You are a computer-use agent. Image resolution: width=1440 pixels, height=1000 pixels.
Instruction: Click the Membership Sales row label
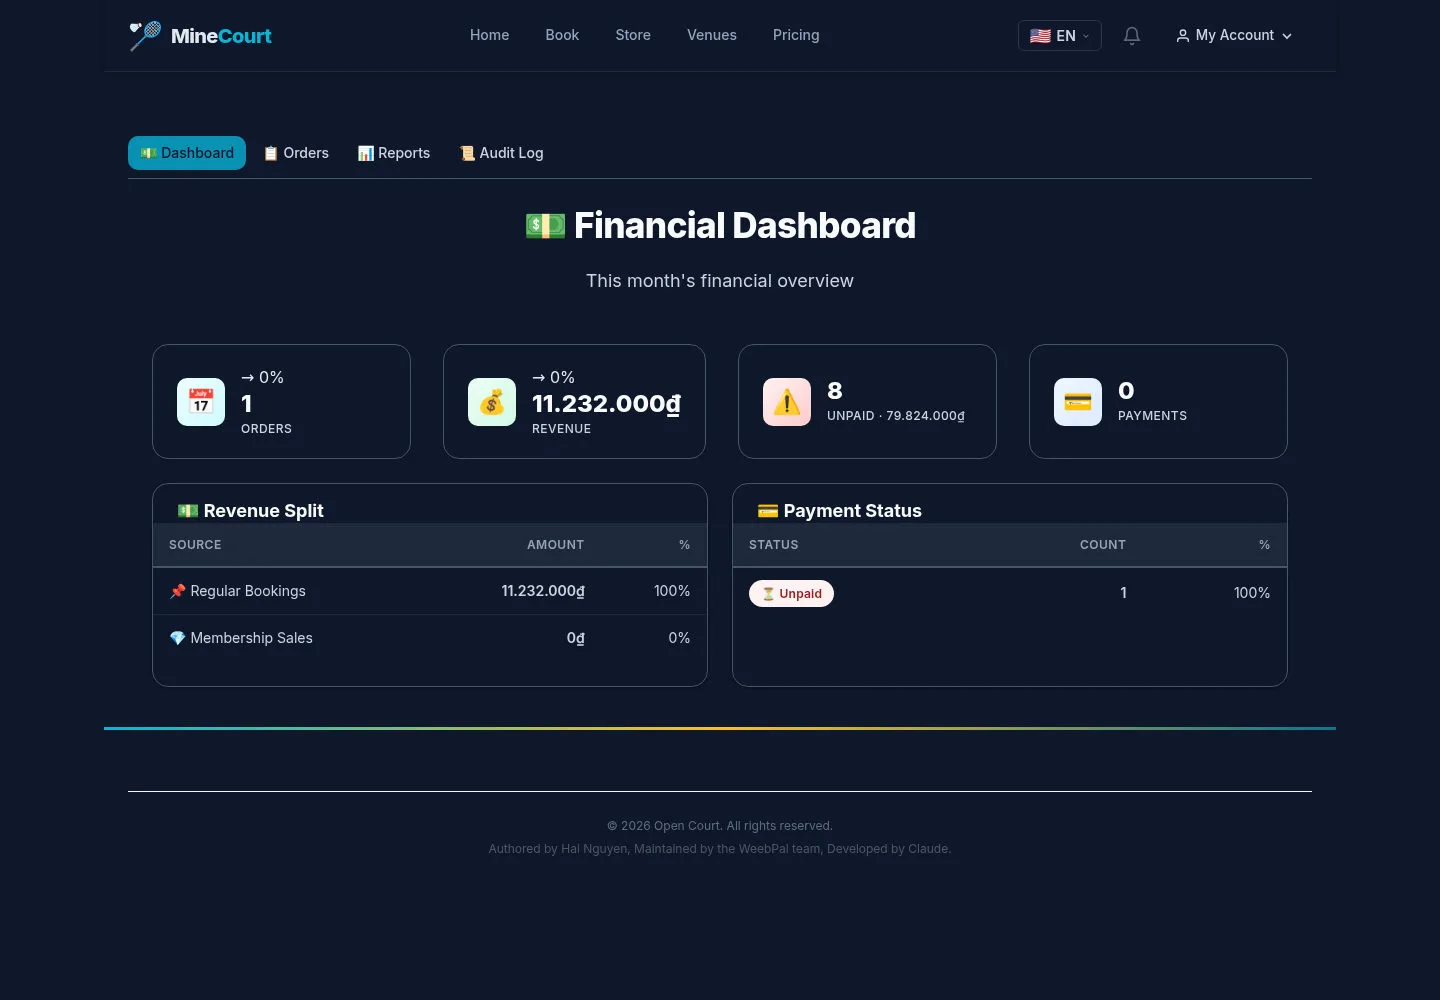(x=251, y=638)
